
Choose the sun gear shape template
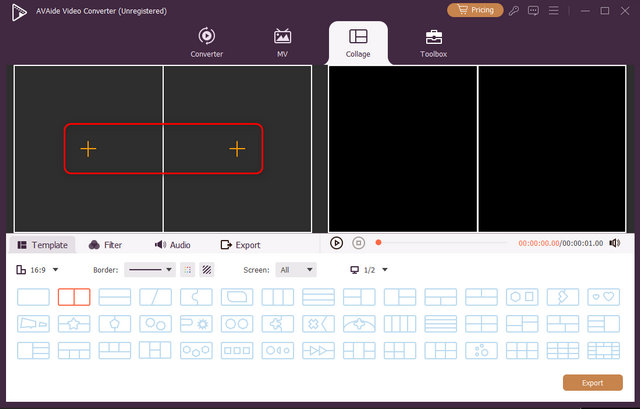click(196, 324)
